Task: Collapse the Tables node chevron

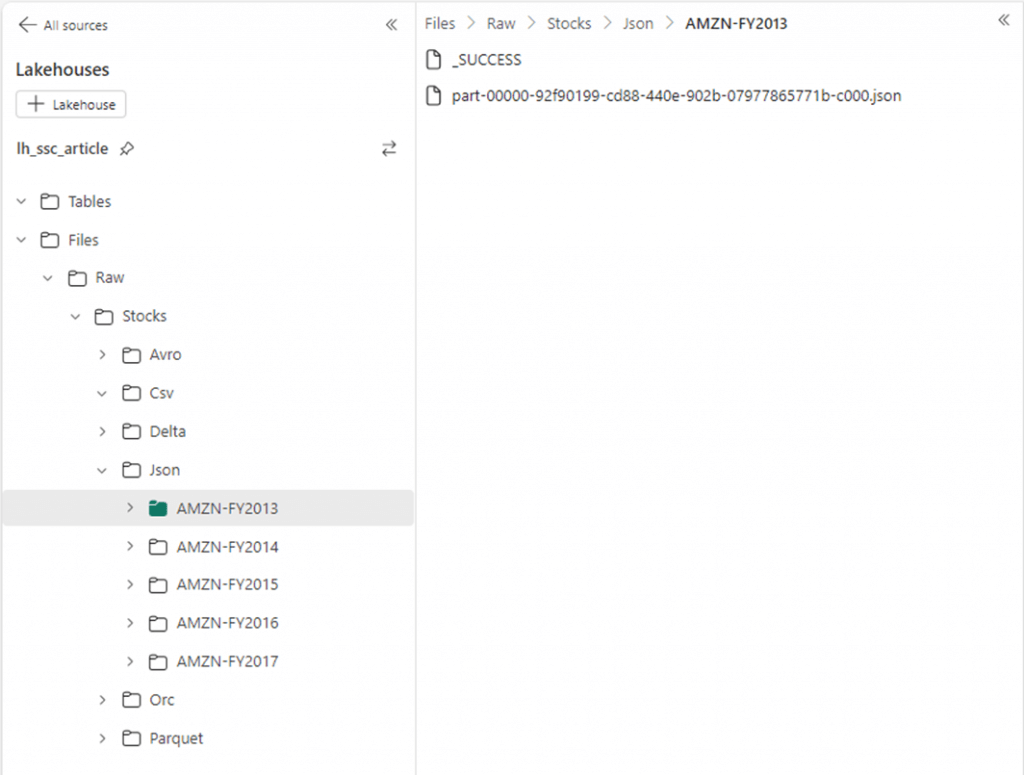Action: 22,201
